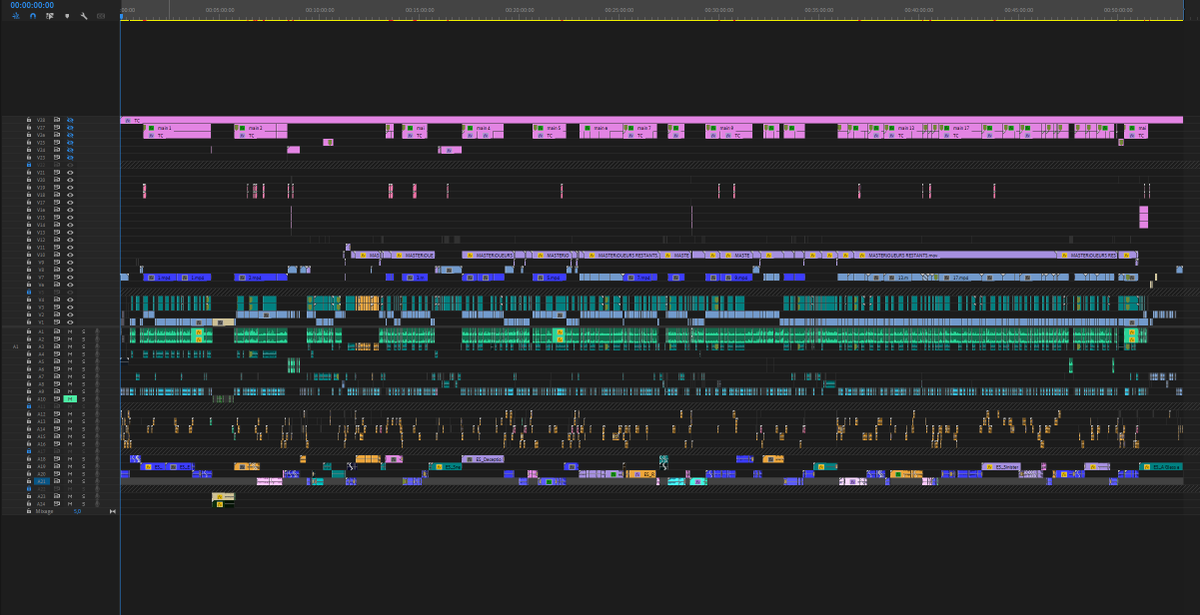Unlock the blue-locked track V5
The height and width of the screenshot is (615, 1200).
29,292
